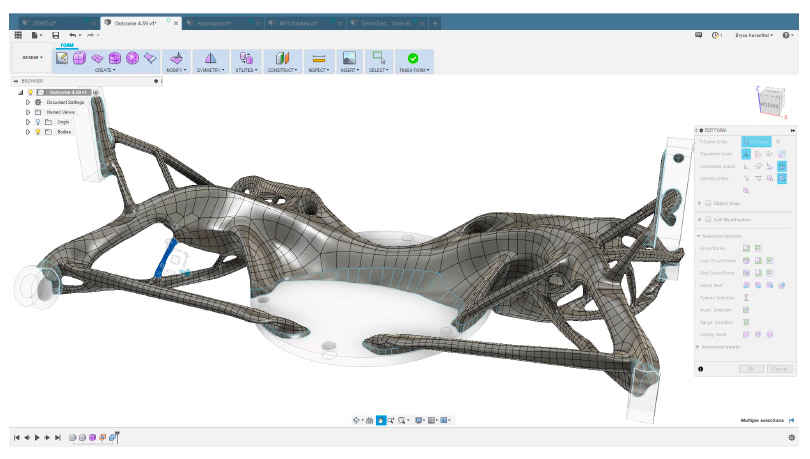Expand the Numerical Inputs section
This screenshot has width=810, height=459.
(x=699, y=346)
